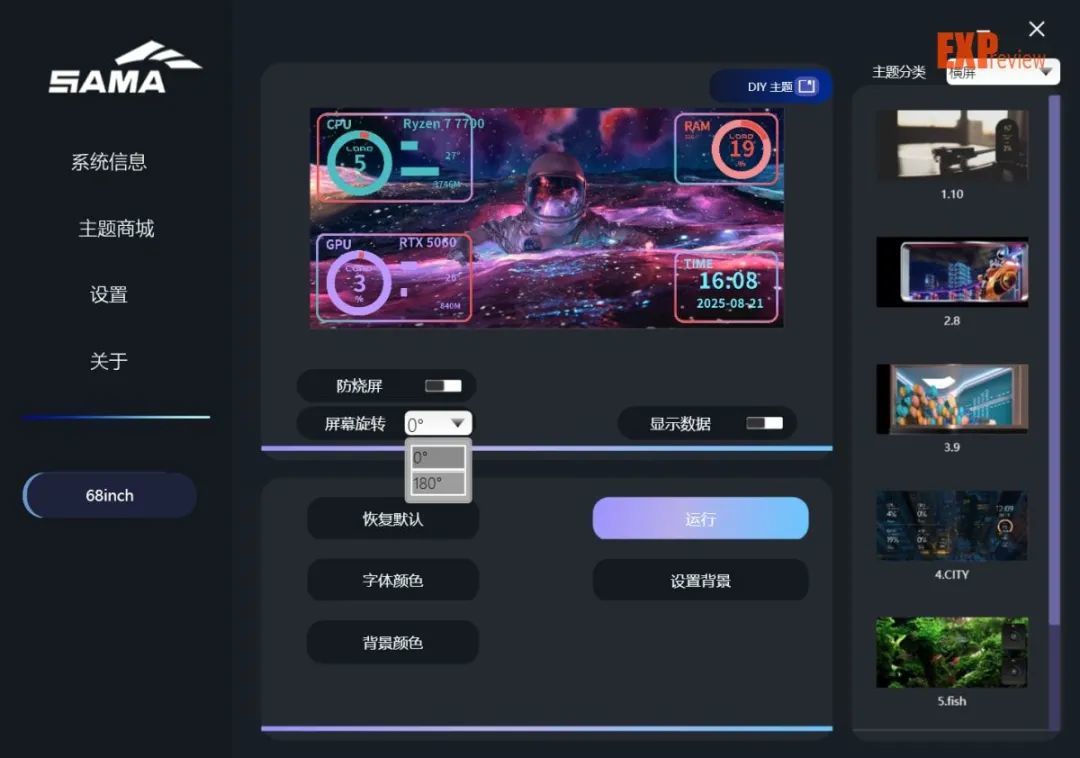Viewport: 1080px width, 758px height.
Task: Open the 系统信息 page
Action: click(109, 162)
